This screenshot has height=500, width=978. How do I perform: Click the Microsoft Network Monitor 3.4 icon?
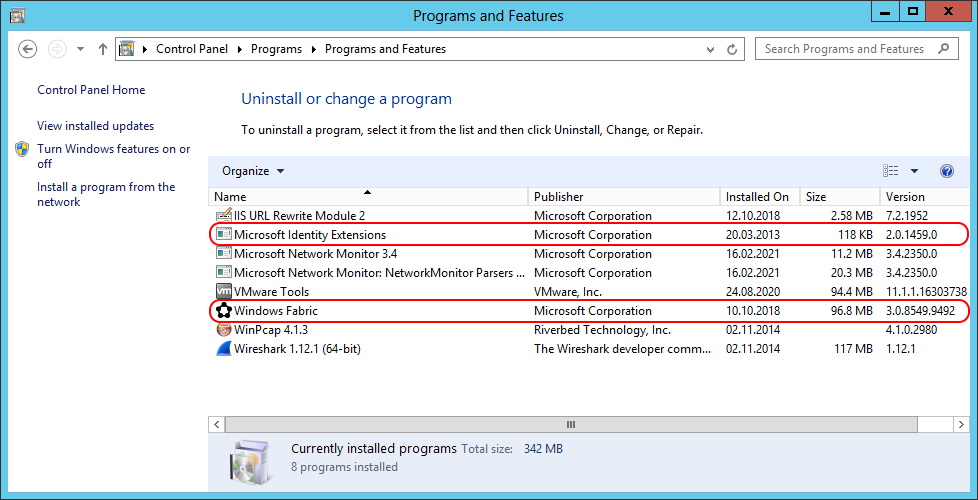pos(223,254)
